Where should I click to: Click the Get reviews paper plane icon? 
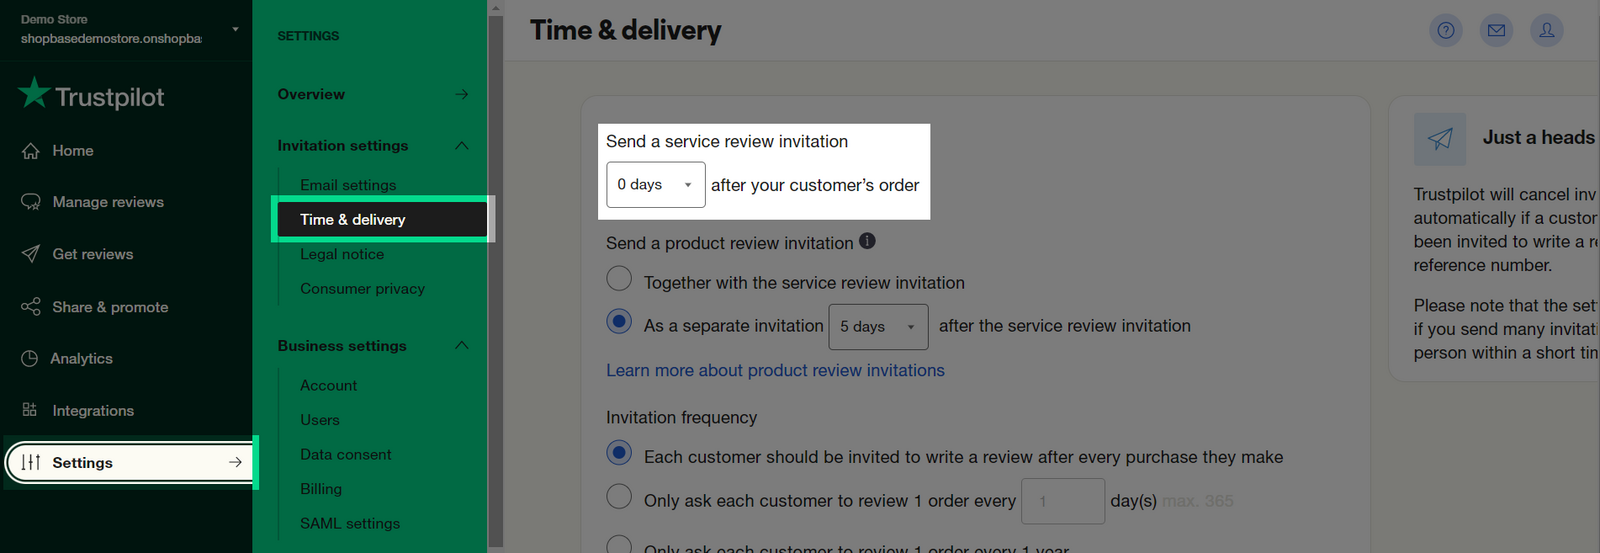[x=31, y=254]
